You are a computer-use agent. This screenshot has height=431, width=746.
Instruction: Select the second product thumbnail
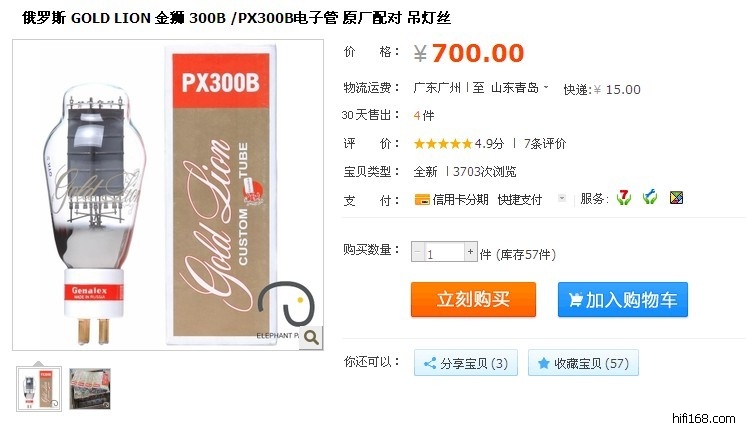(x=90, y=389)
